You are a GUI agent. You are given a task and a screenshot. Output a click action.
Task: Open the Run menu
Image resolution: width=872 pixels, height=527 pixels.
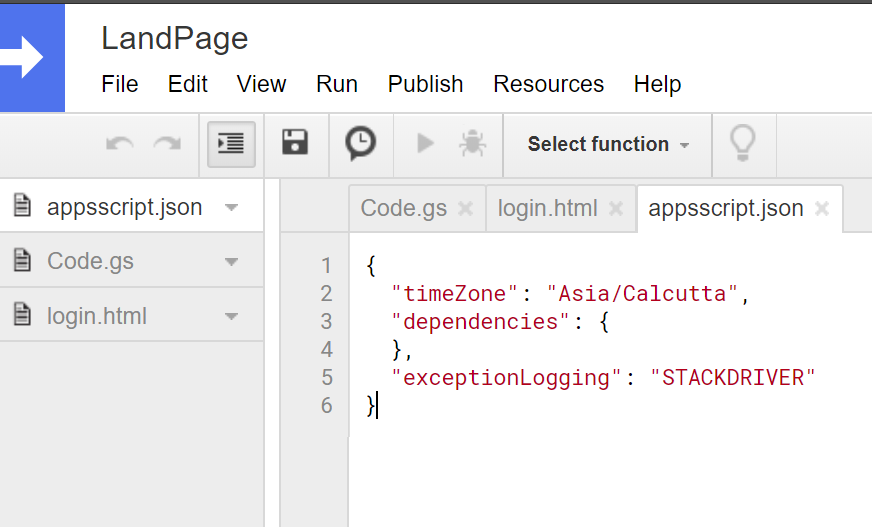pyautogui.click(x=336, y=84)
